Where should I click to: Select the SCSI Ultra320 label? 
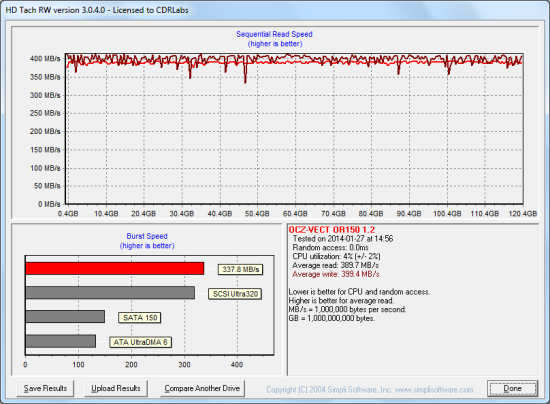click(x=235, y=294)
